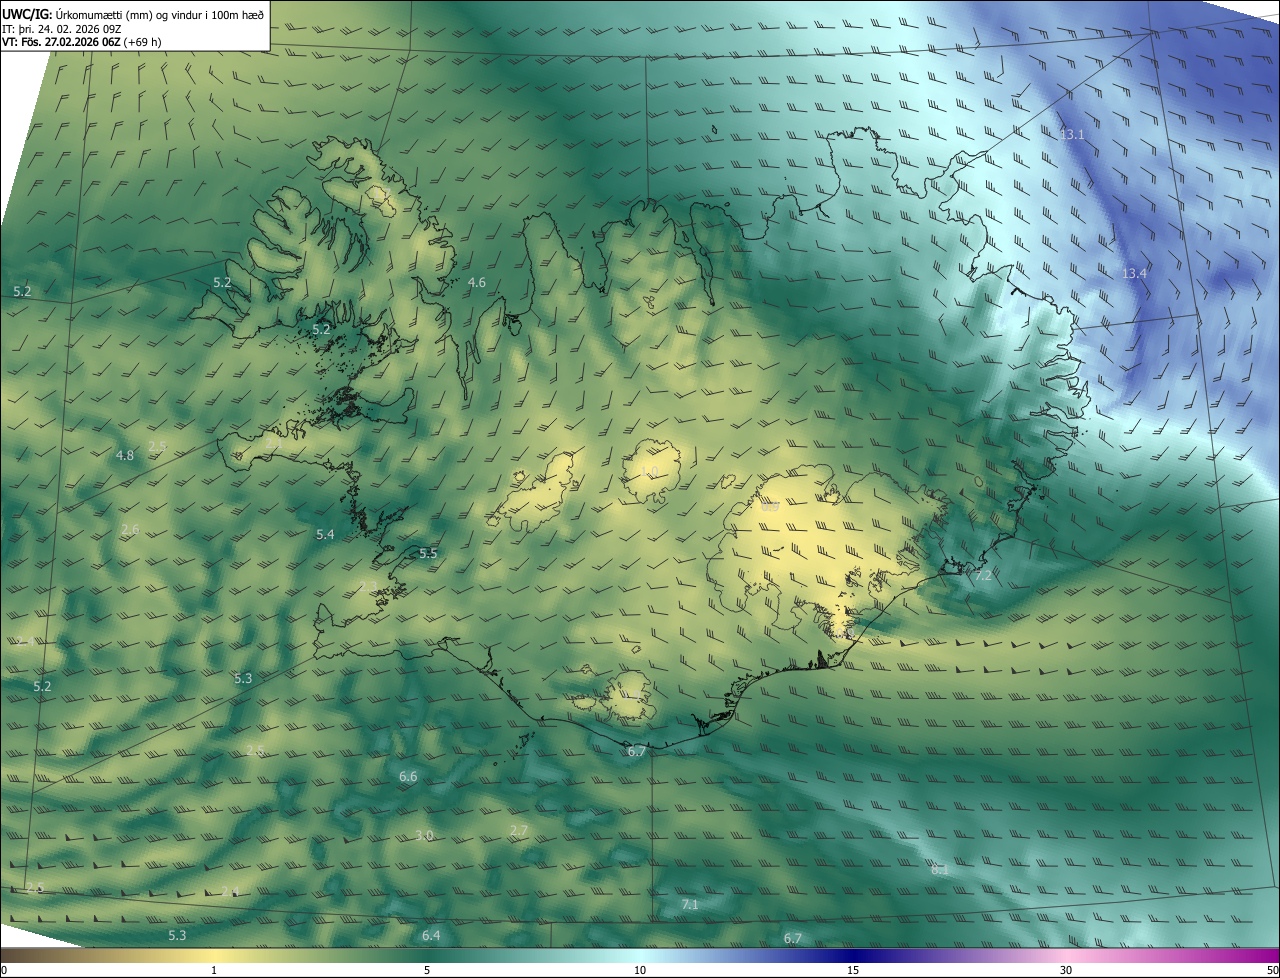Click the 0.9 value label on the map

coord(770,506)
